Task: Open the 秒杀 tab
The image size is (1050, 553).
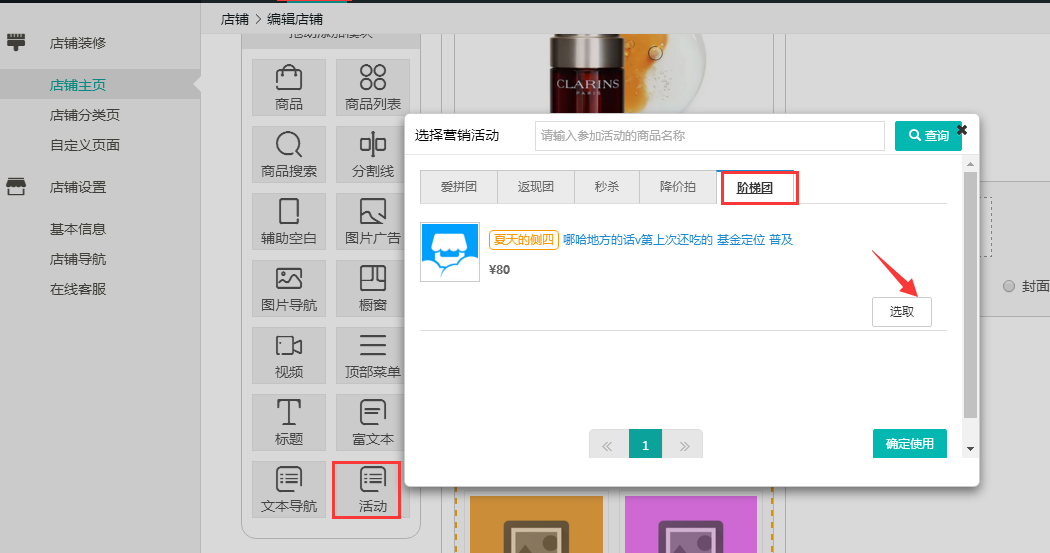Action: tap(607, 187)
